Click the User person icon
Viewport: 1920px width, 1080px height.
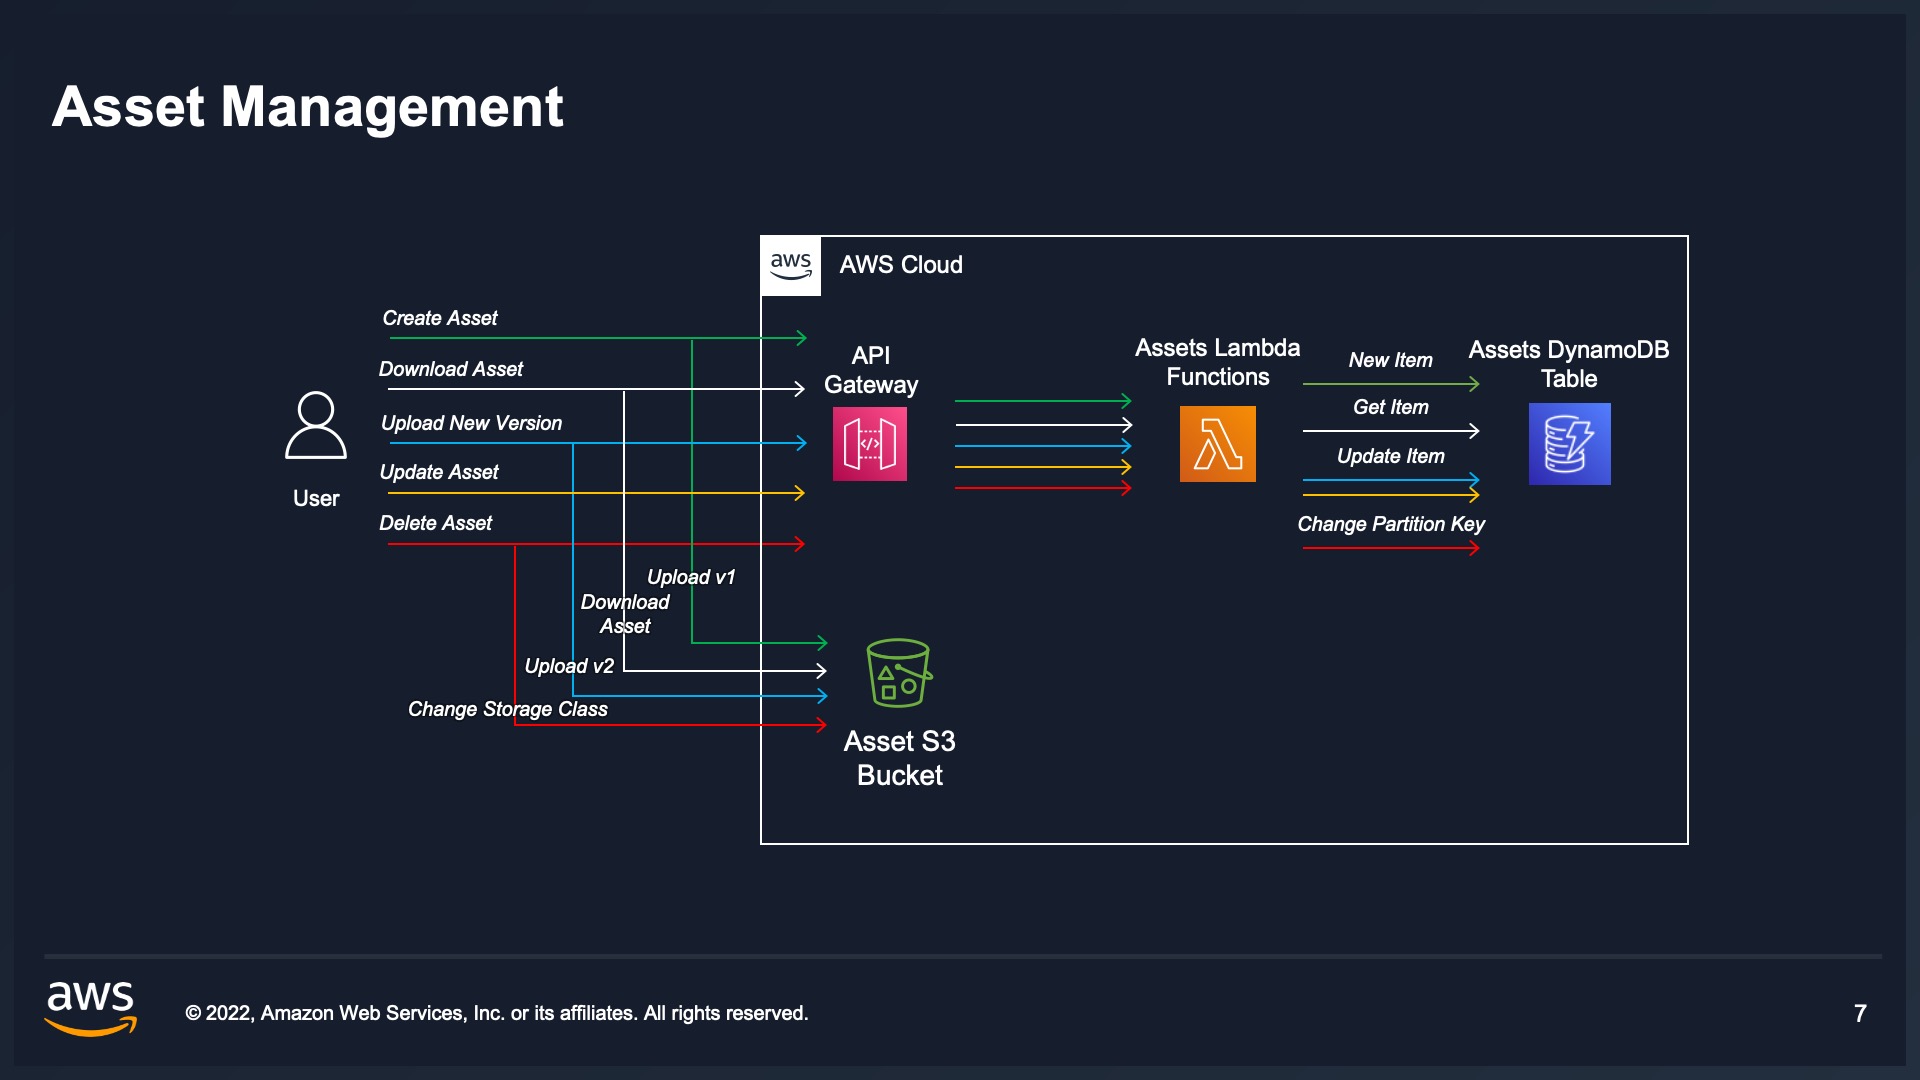point(316,426)
